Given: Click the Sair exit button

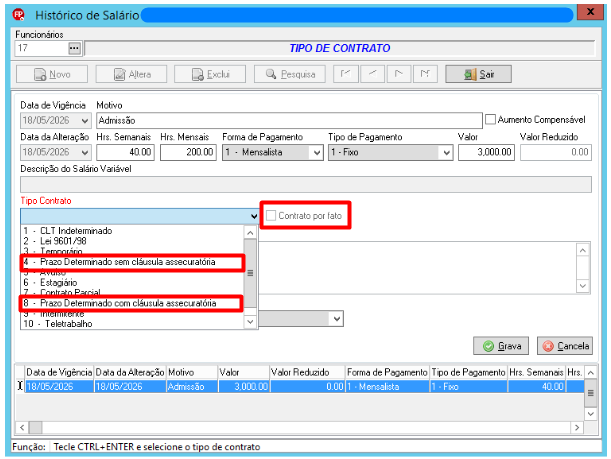Looking at the screenshot, I should pos(479,74).
